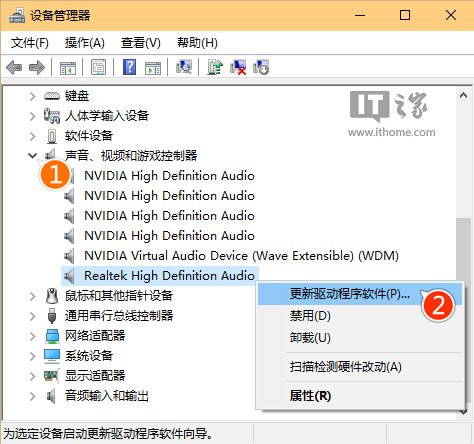This screenshot has height=444, width=474.
Task: Click the scrollbar up arrow in device tree
Action: pyautogui.click(x=463, y=96)
